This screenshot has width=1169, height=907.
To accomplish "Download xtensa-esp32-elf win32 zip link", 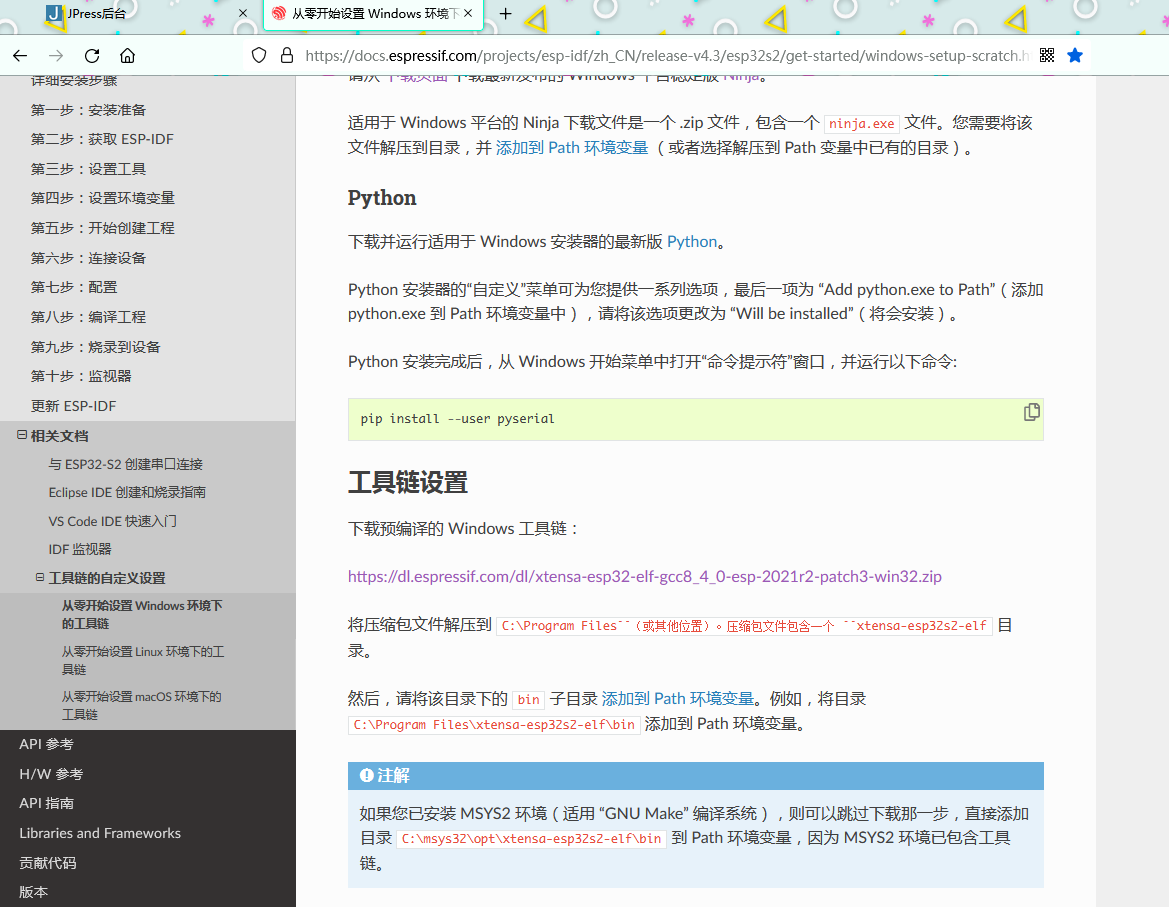I will [645, 576].
